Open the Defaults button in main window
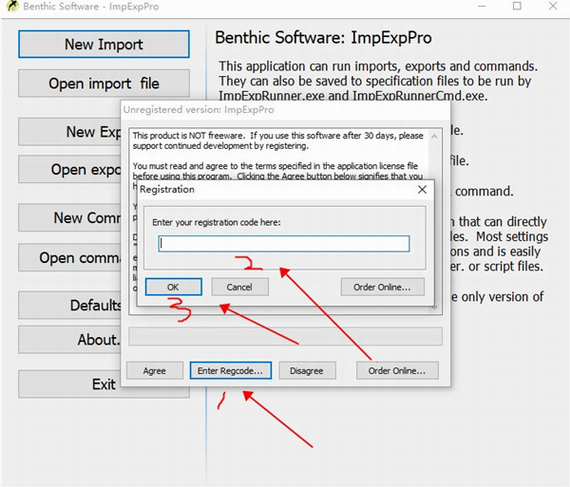The height and width of the screenshot is (487, 570). coord(70,305)
